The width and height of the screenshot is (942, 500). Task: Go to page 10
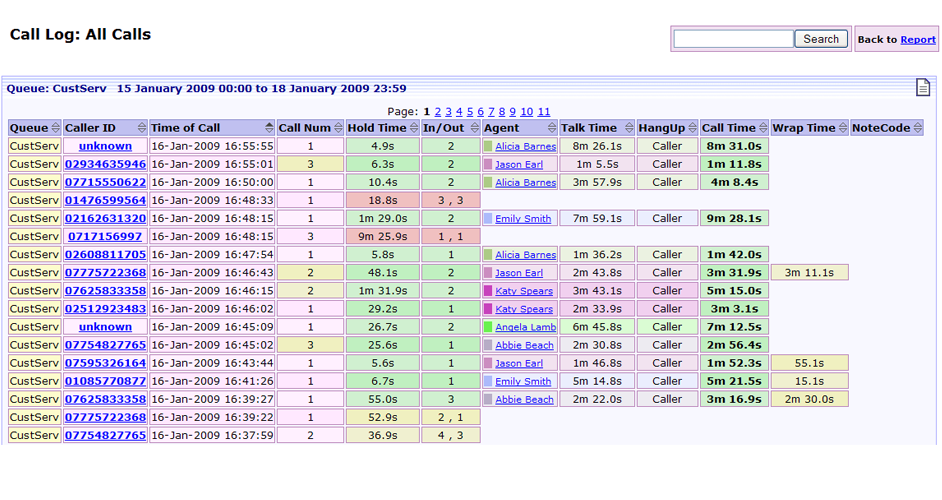pos(527,112)
